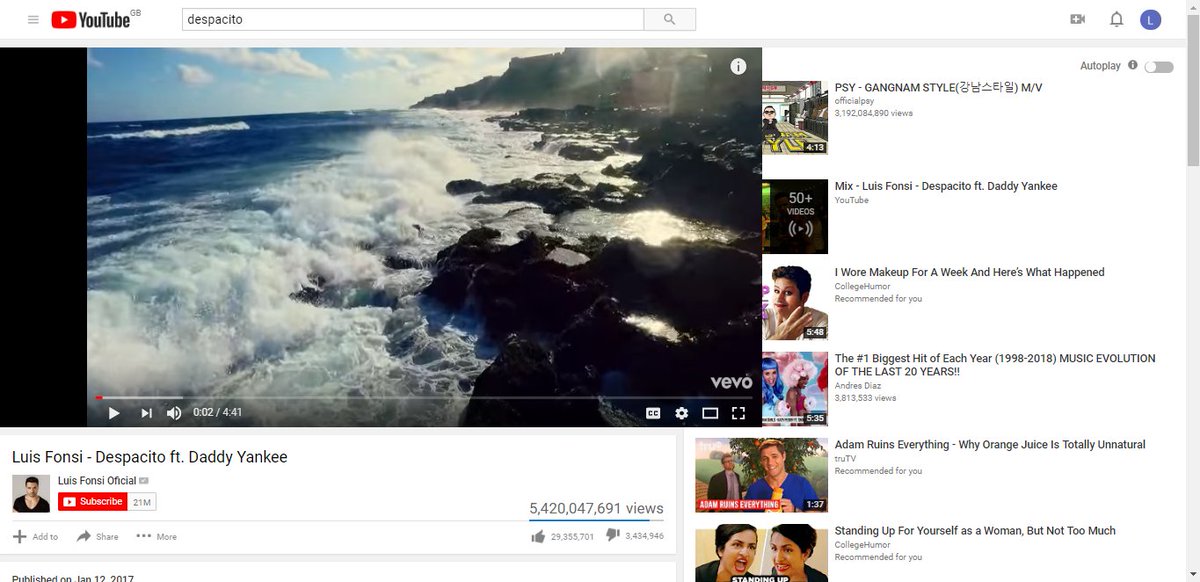Open the upload video camera icon

point(1077,19)
